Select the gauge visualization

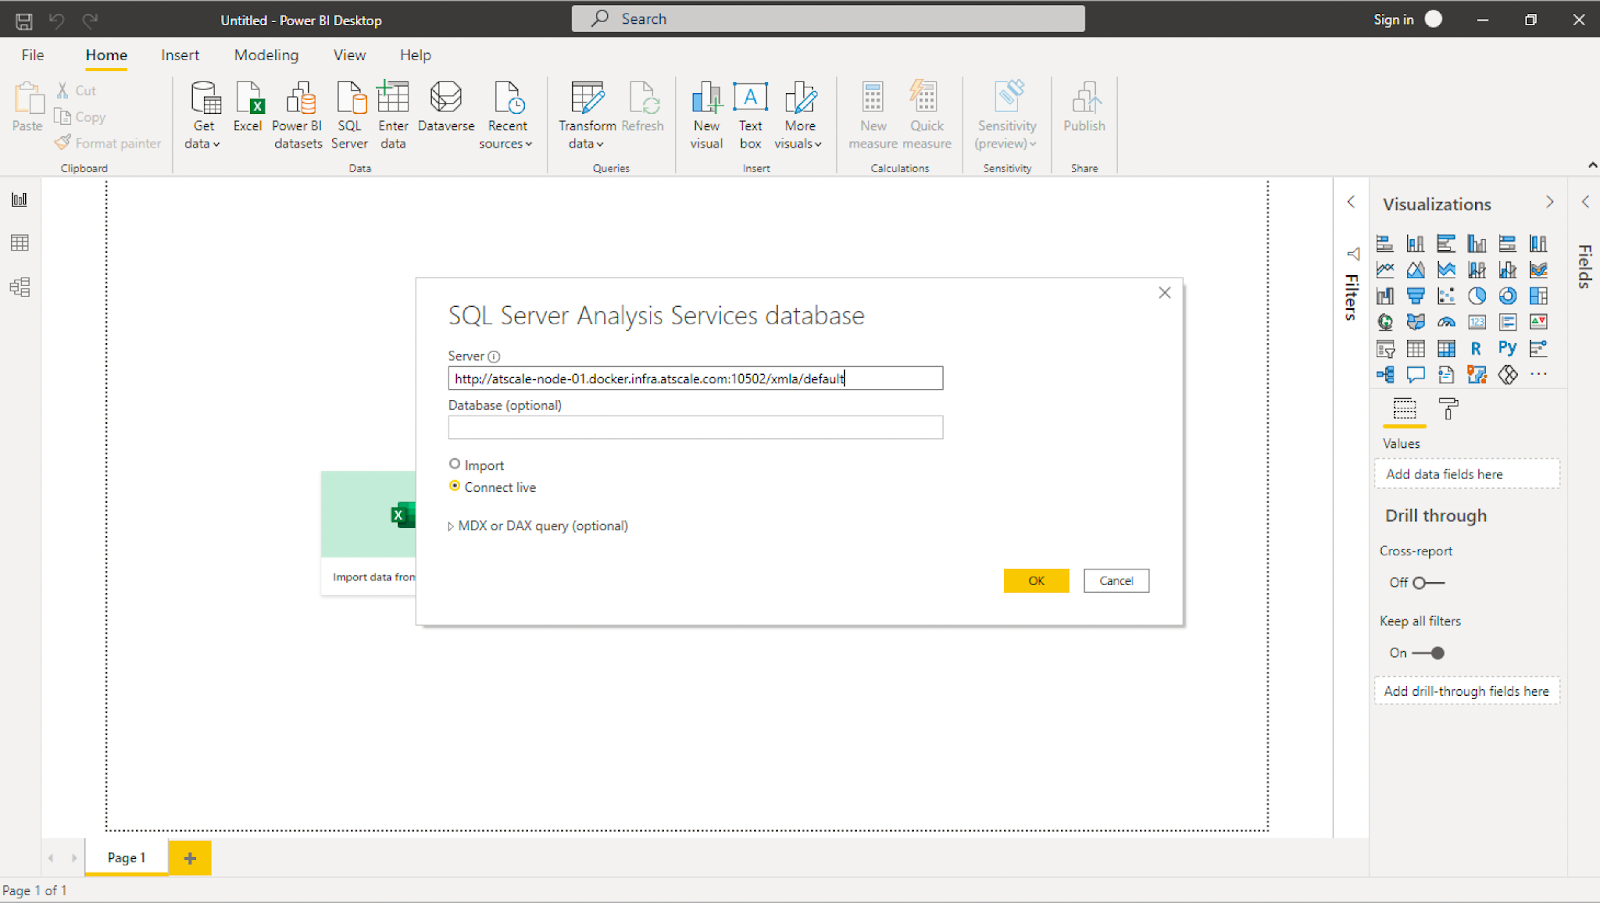click(1446, 322)
